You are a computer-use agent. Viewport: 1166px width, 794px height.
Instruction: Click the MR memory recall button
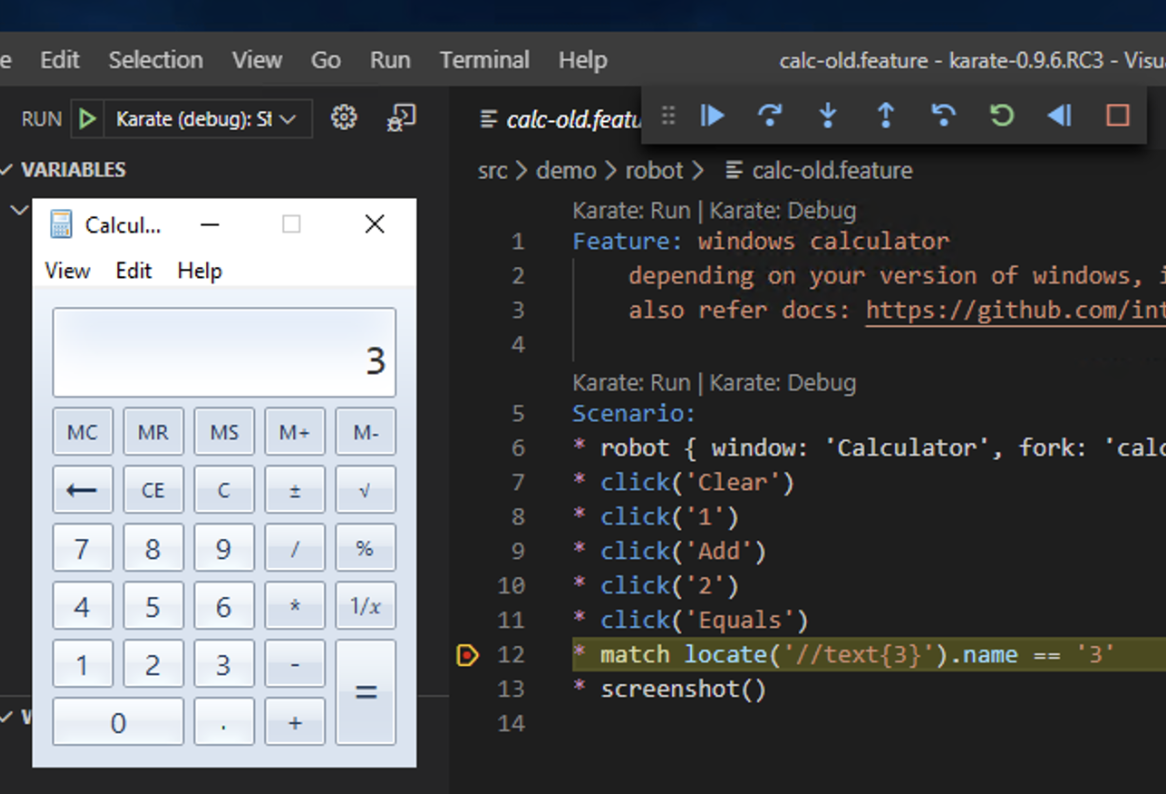click(153, 432)
